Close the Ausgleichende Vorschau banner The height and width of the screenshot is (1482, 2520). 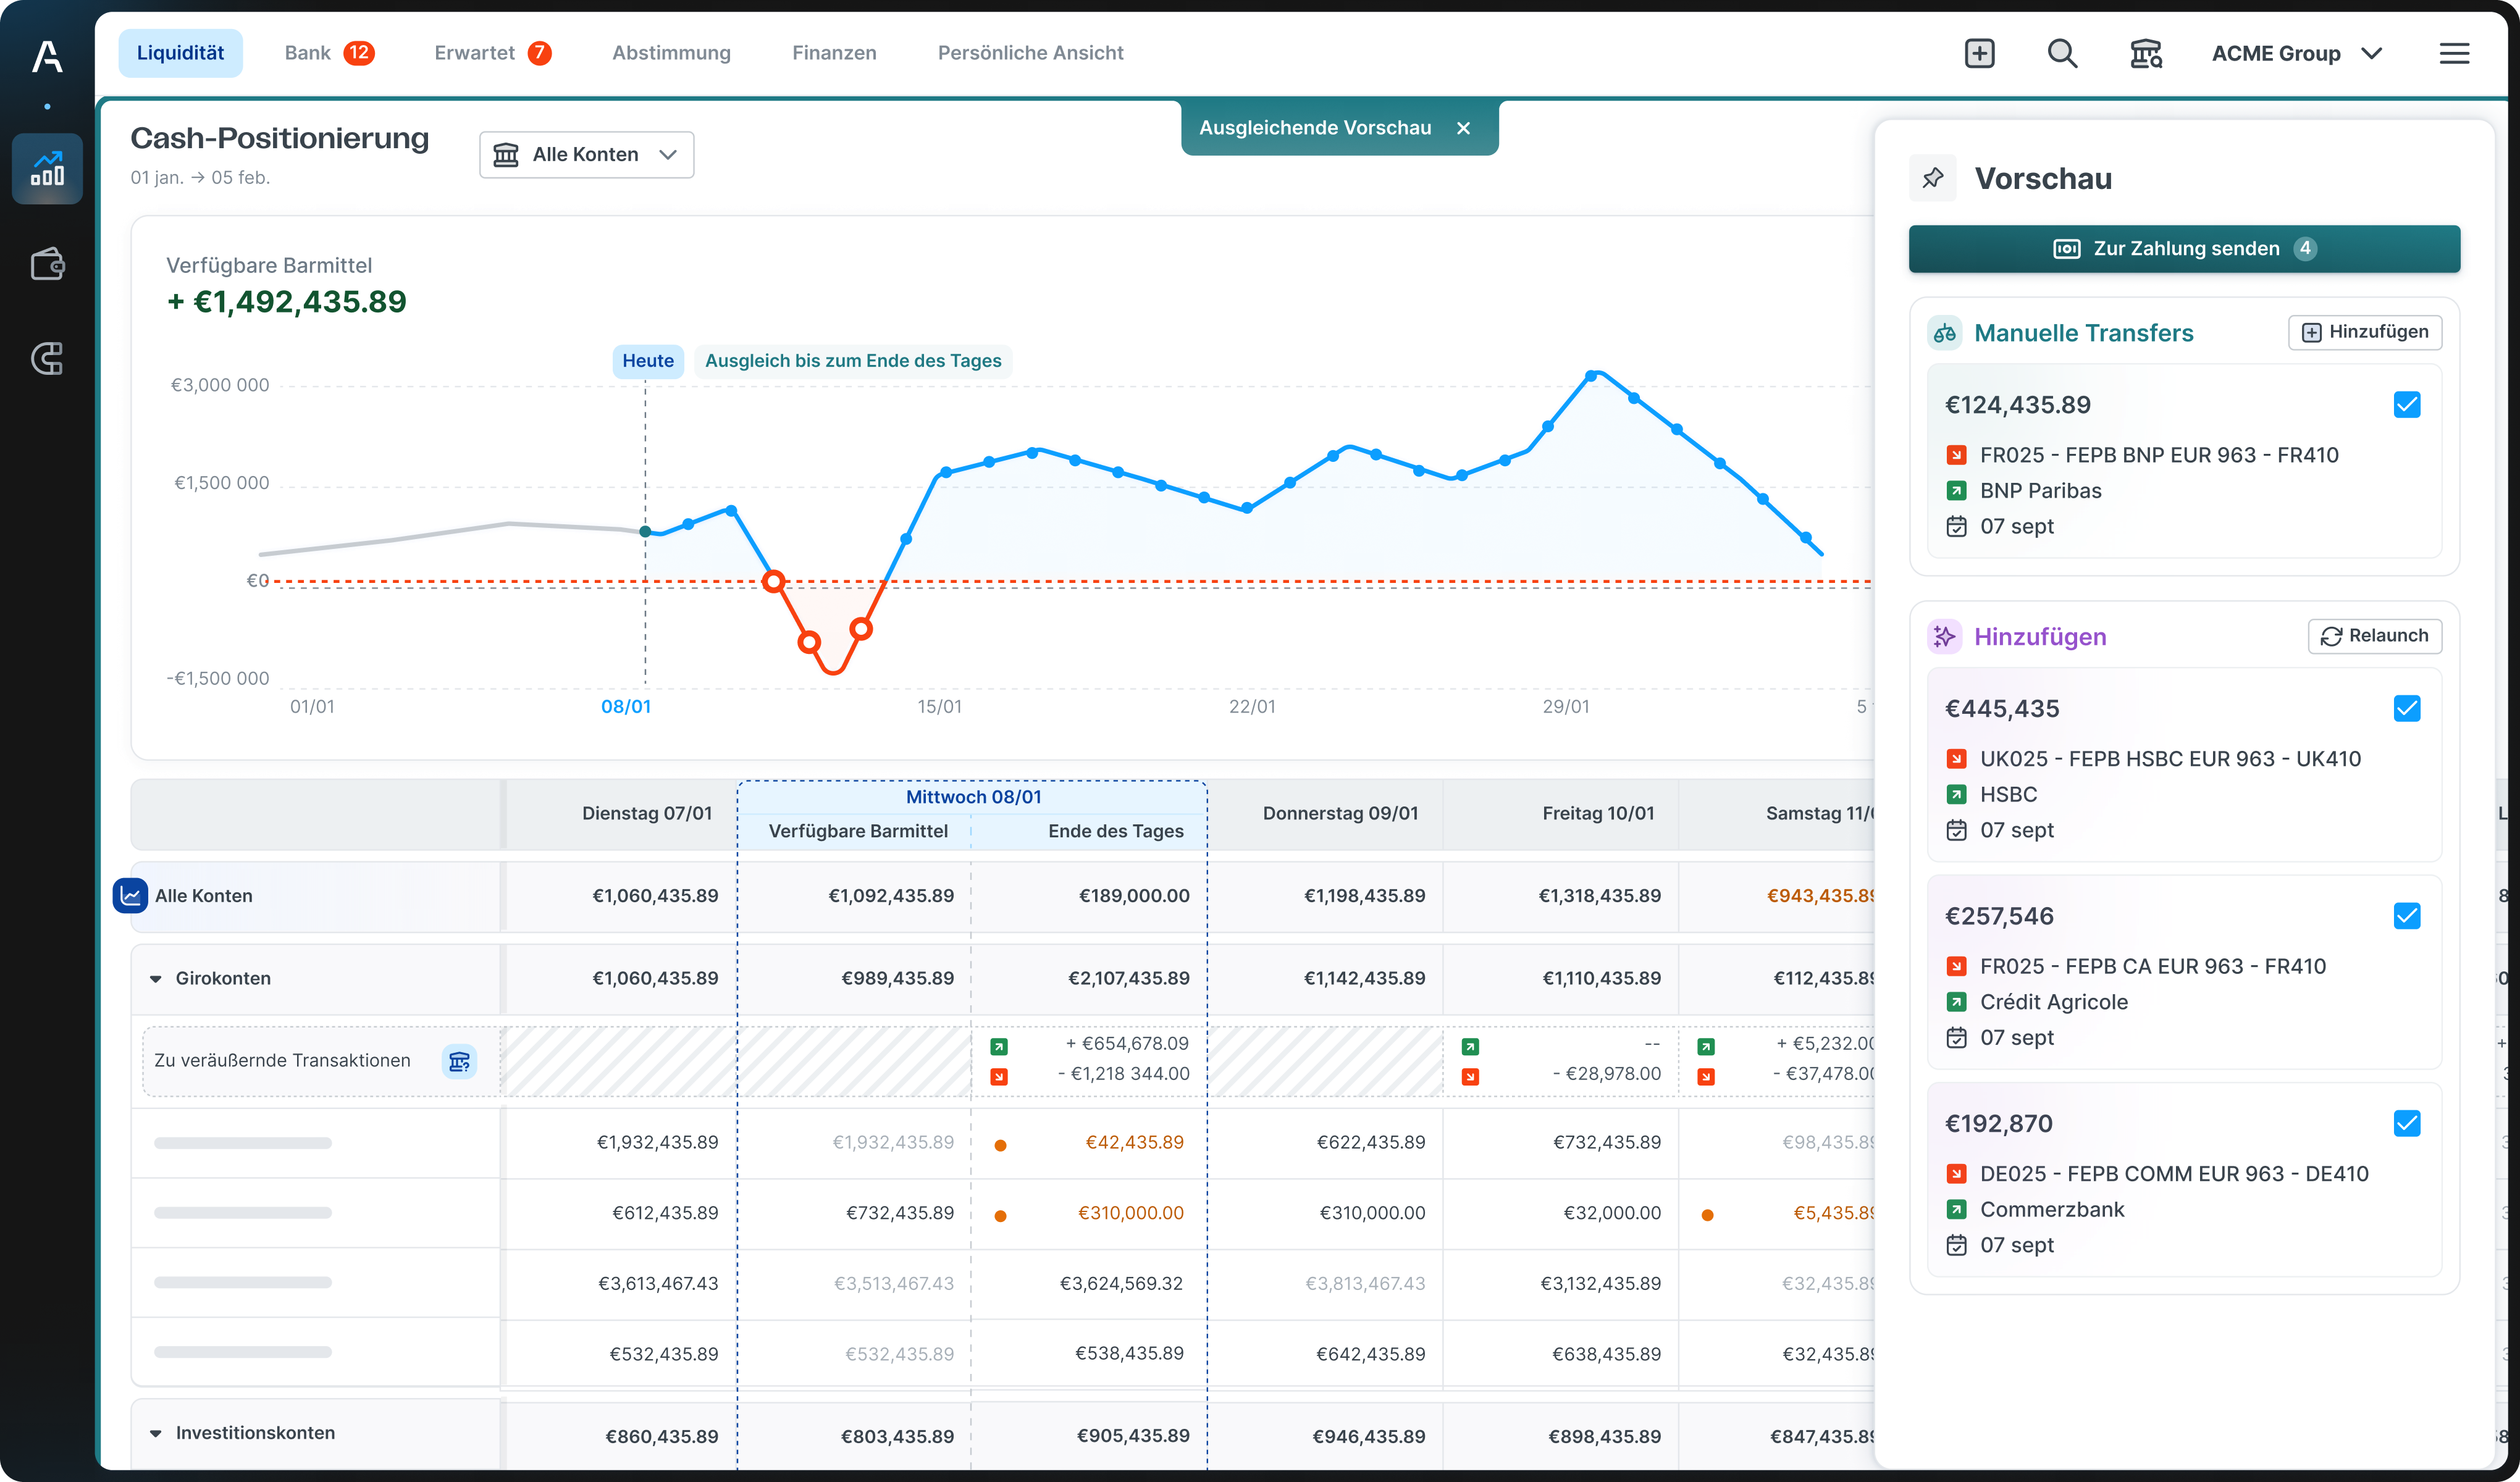pos(1463,127)
